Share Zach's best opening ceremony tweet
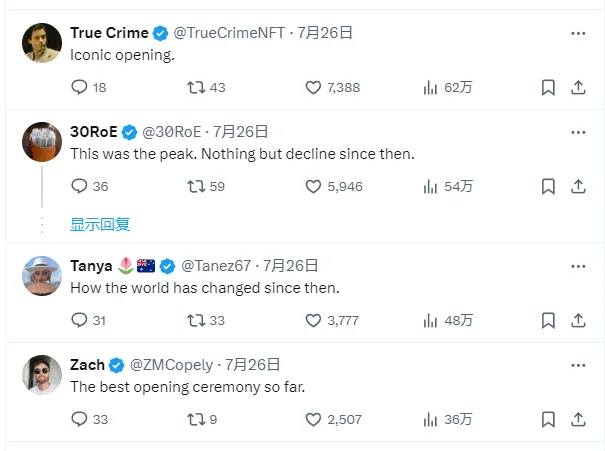 click(578, 419)
